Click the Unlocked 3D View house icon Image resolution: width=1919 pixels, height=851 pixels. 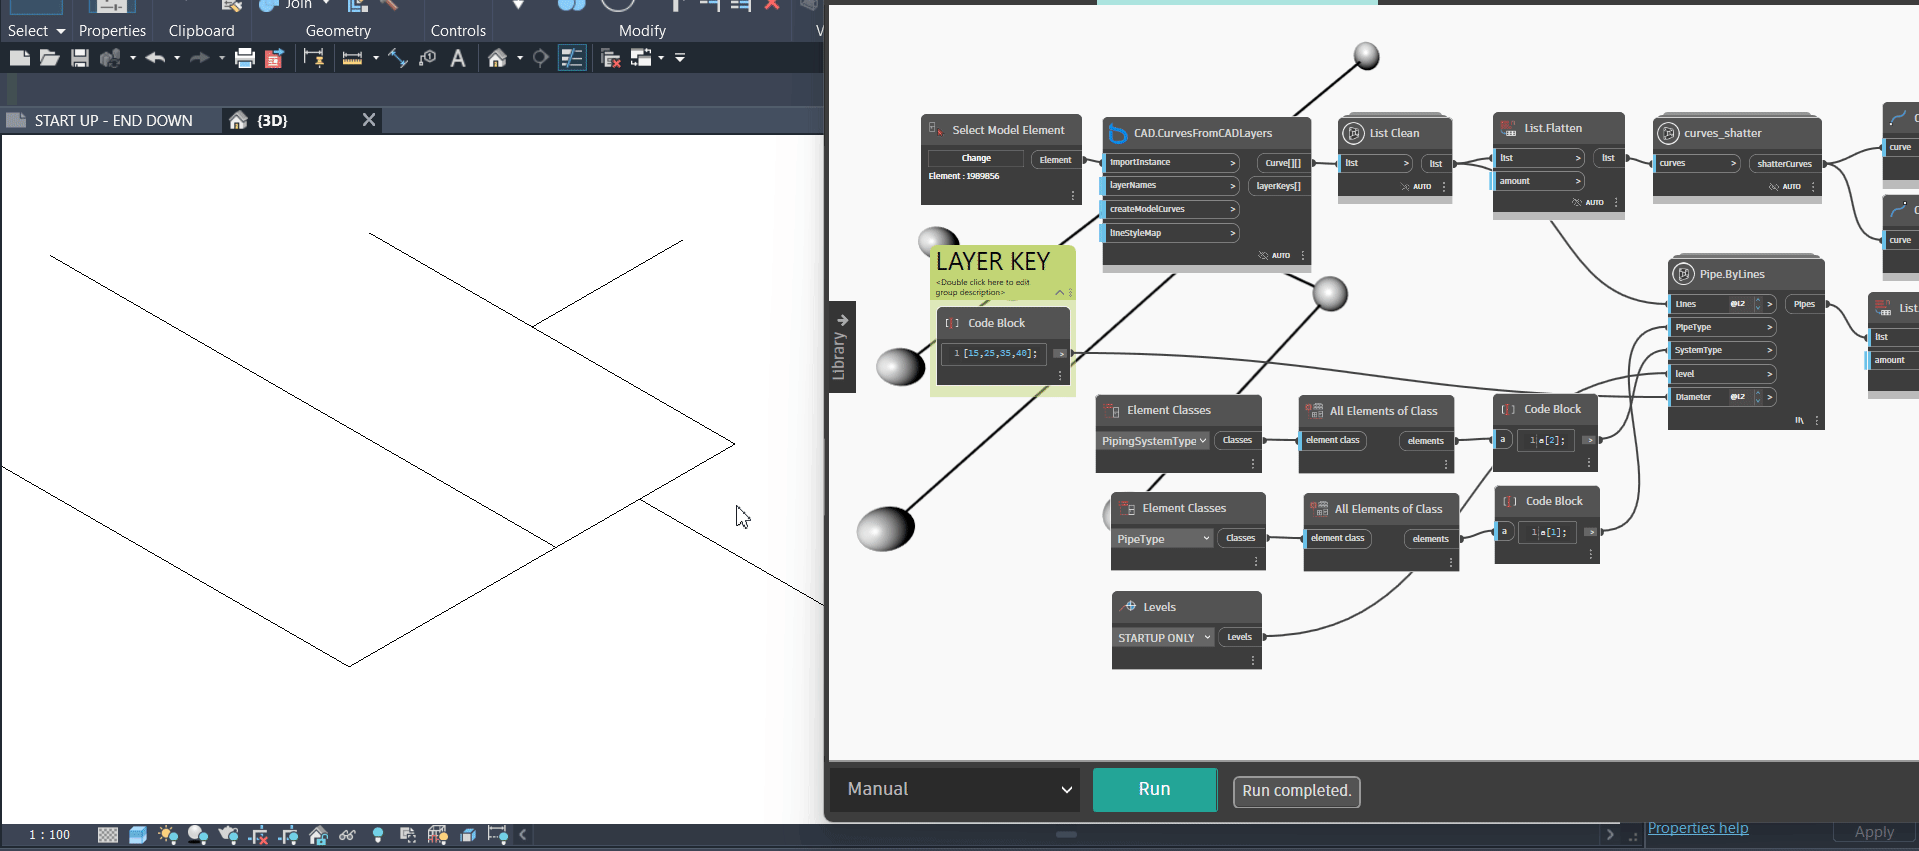click(318, 835)
